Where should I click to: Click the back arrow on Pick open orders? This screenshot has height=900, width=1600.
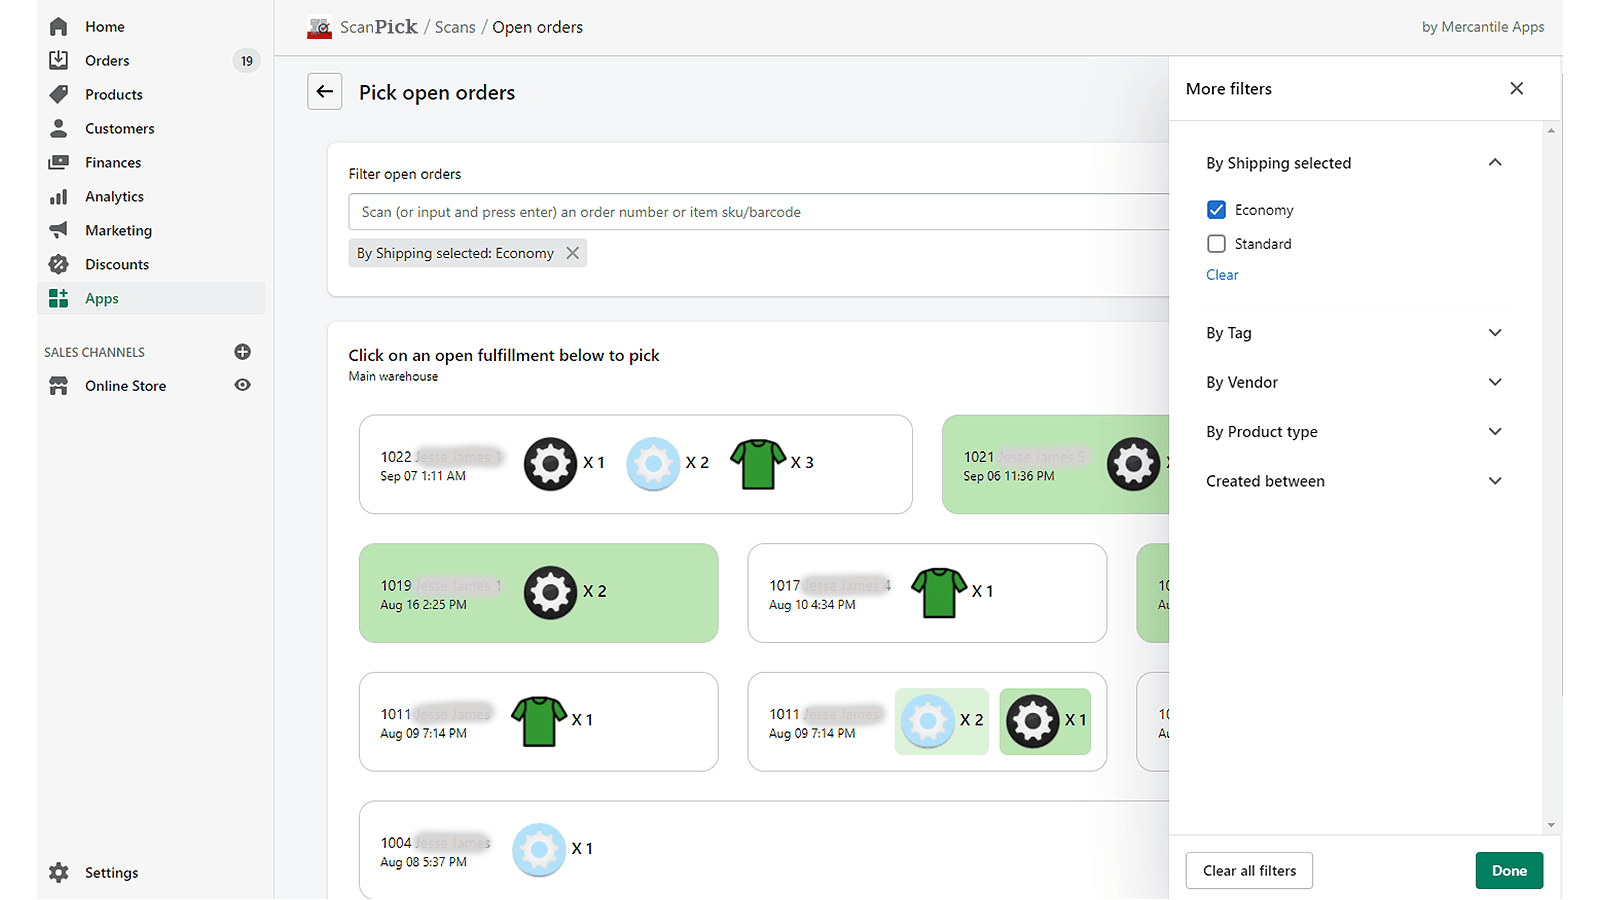pyautogui.click(x=324, y=91)
